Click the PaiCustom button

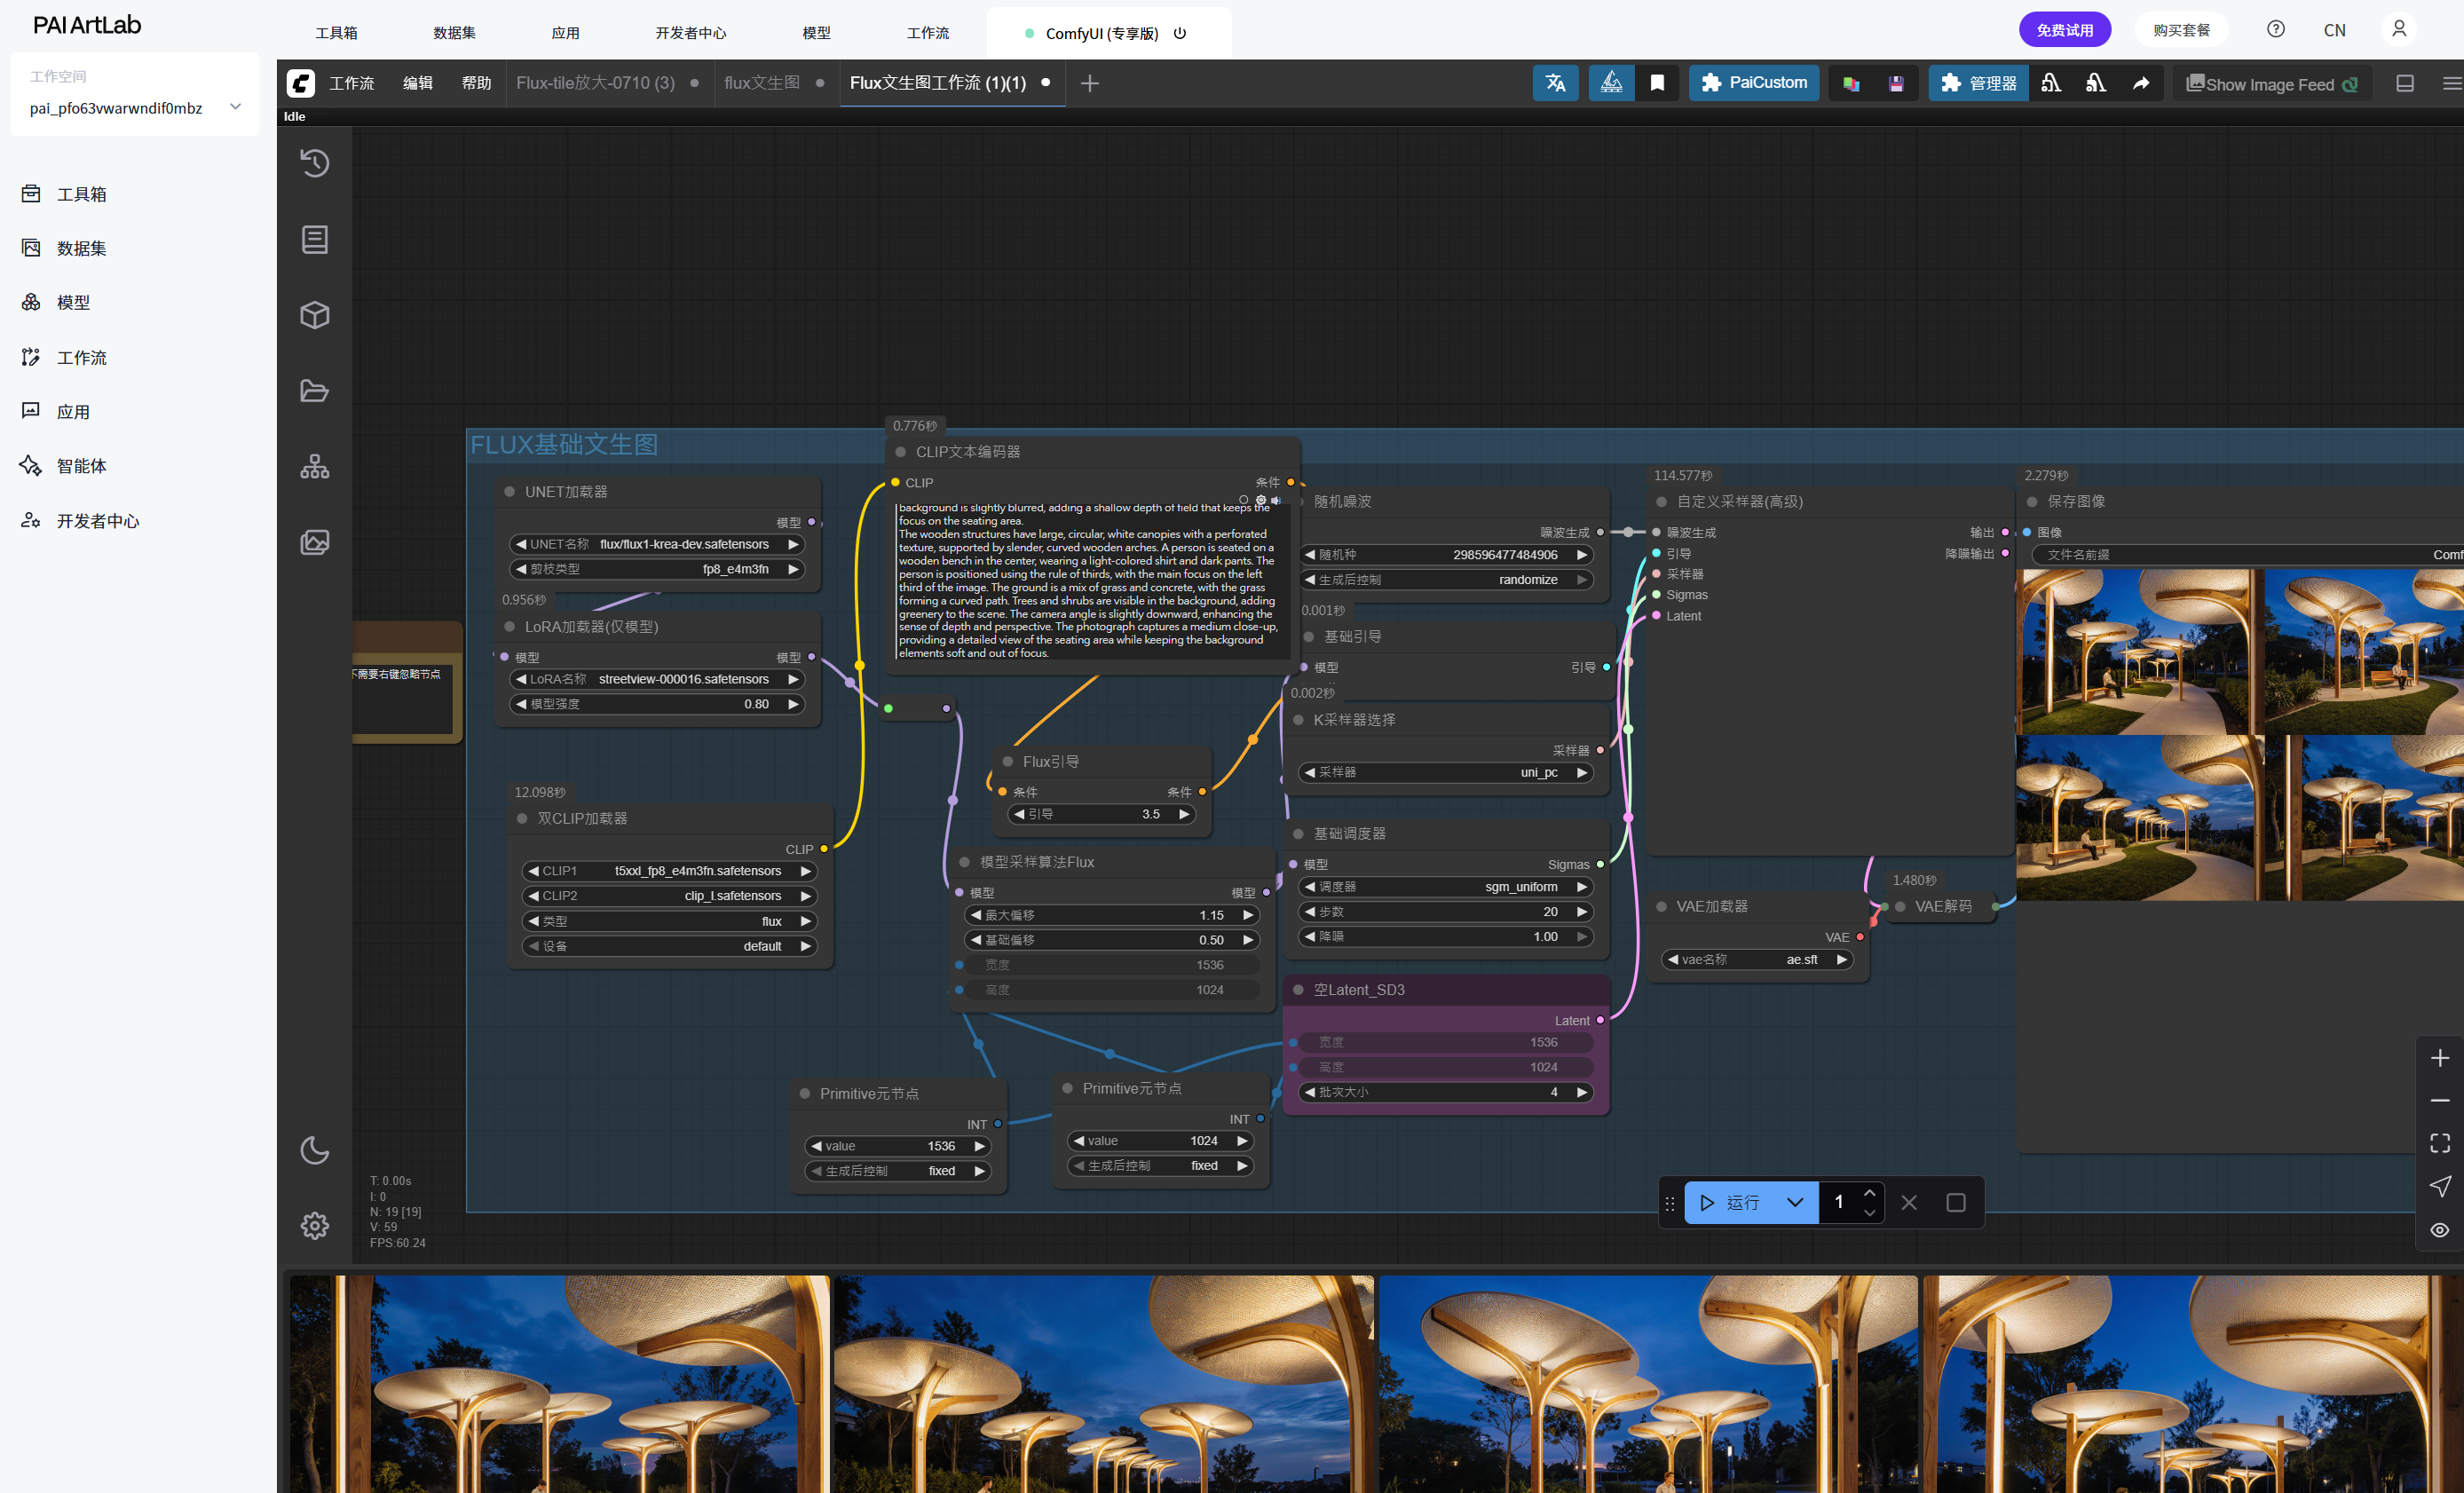(1754, 83)
